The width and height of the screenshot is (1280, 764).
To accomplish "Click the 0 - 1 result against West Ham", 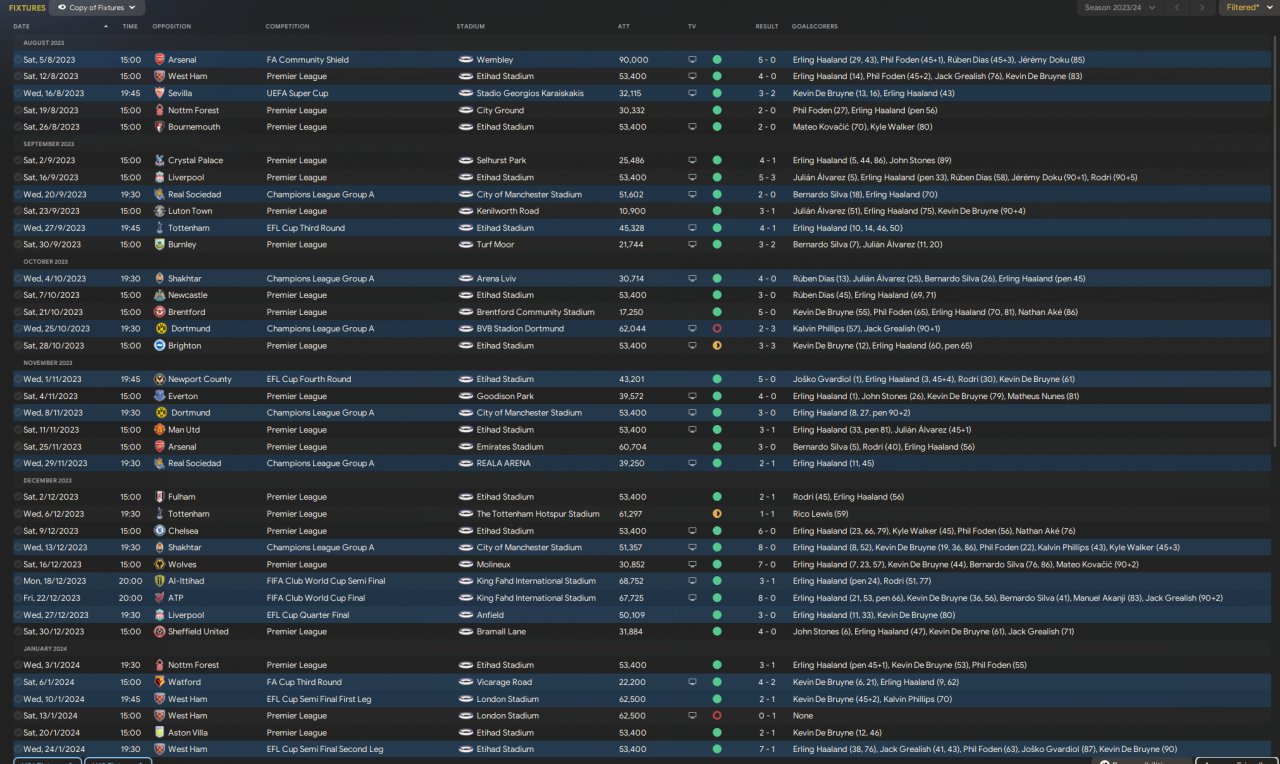I will [767, 716].
